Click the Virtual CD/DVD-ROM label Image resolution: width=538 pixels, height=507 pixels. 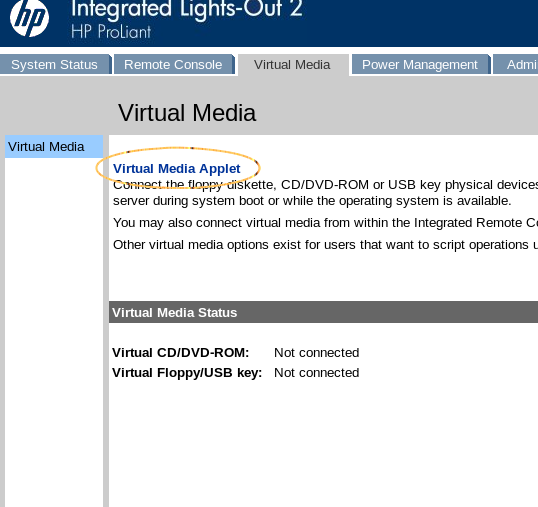[180, 353]
